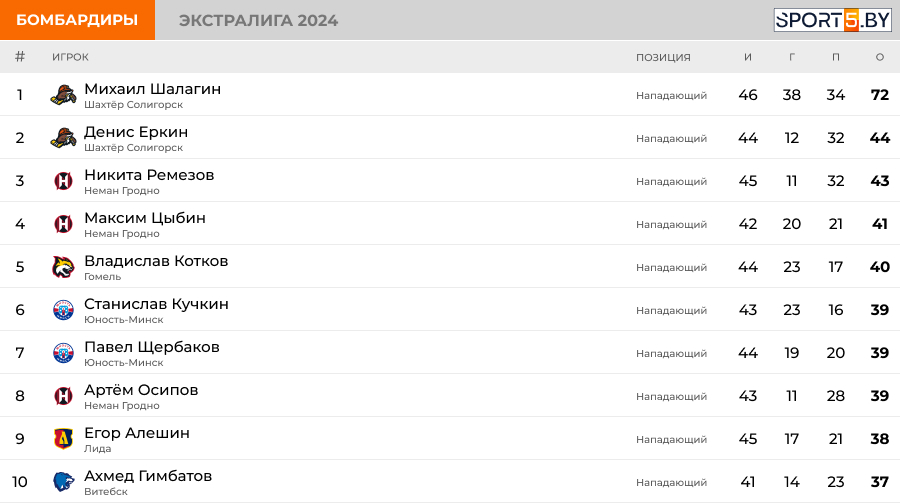Sort by the Г goals column header

[x=792, y=57]
